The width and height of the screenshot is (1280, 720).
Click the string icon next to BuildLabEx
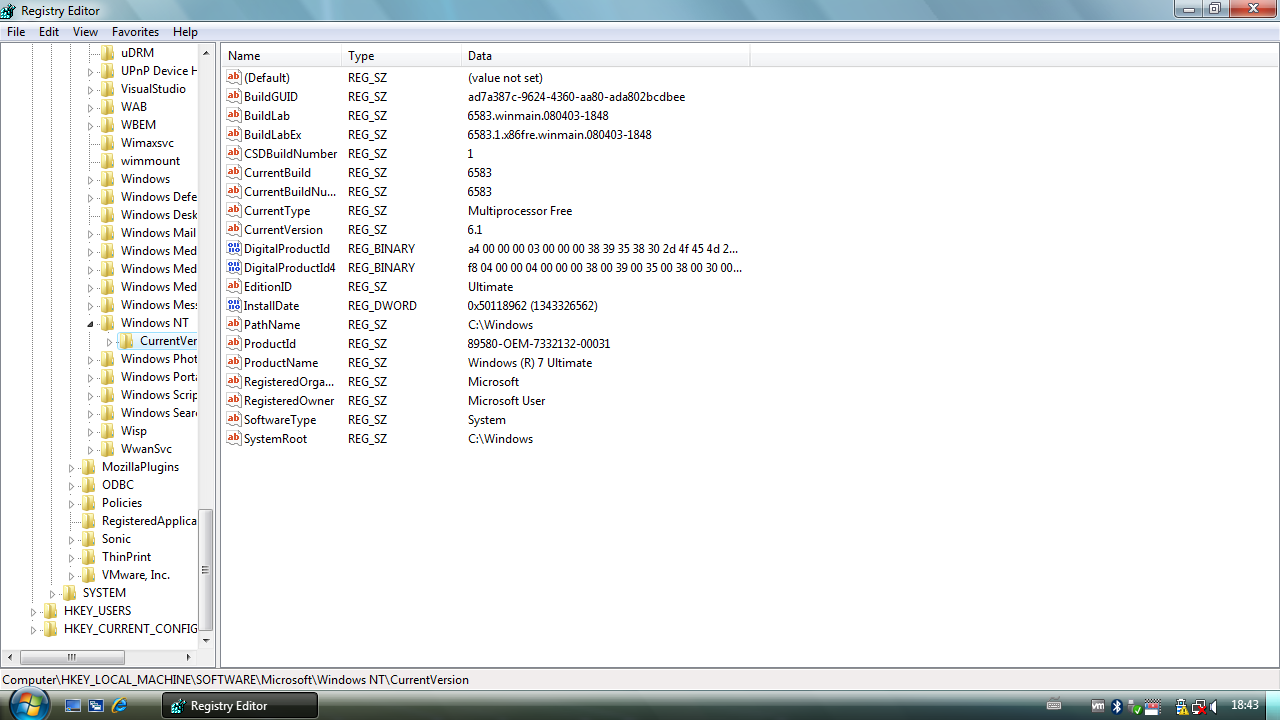[234, 135]
